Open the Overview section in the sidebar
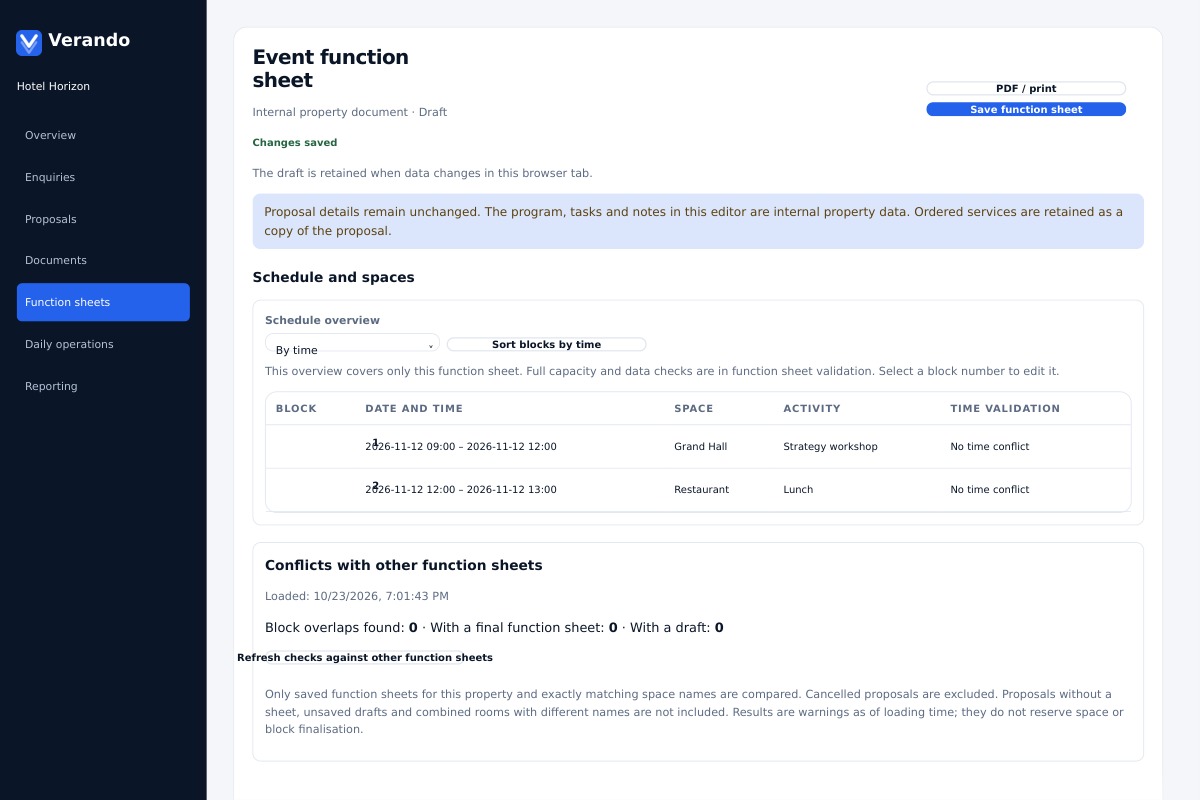 click(x=103, y=135)
